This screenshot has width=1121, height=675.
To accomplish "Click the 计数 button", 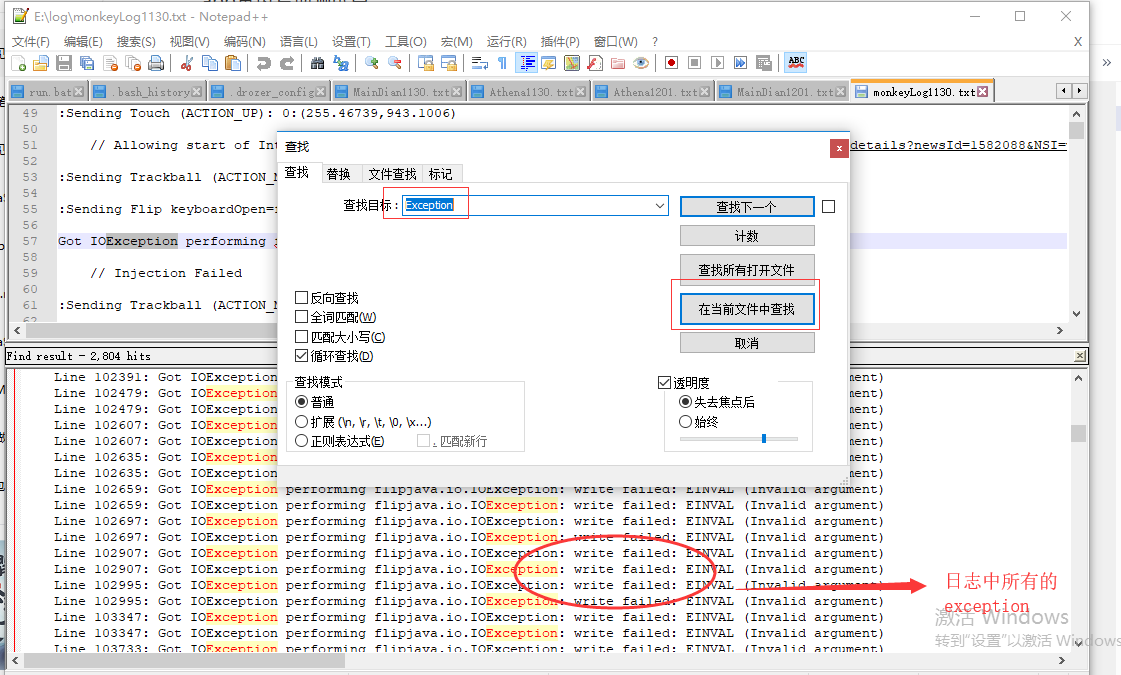I will pyautogui.click(x=746, y=235).
